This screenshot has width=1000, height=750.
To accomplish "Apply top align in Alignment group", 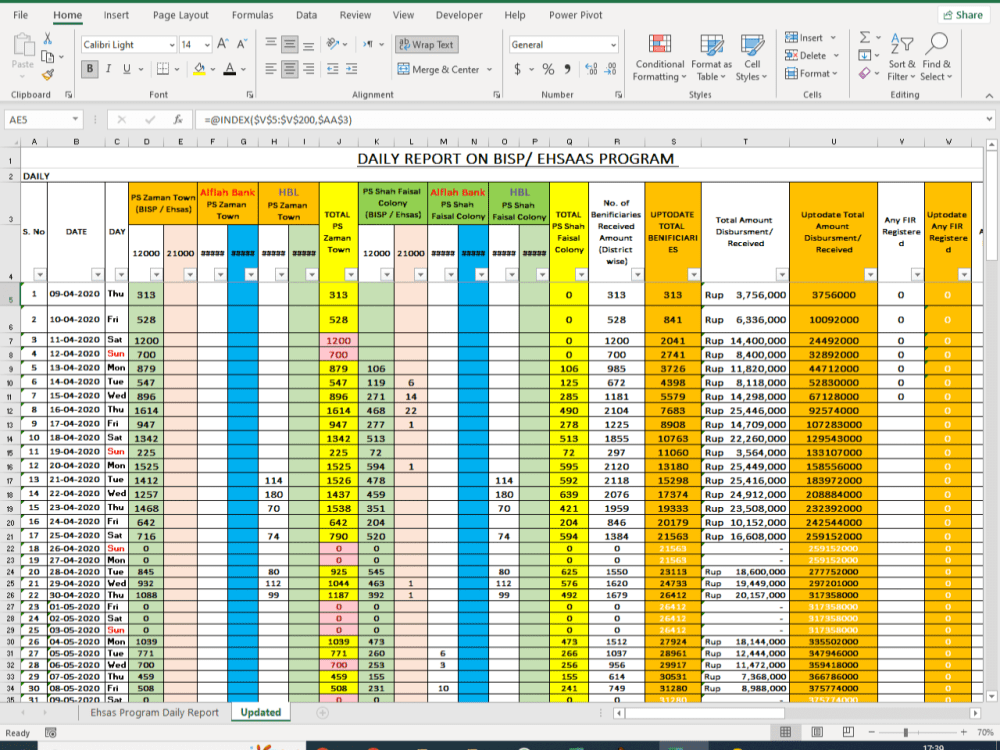I will [x=271, y=44].
